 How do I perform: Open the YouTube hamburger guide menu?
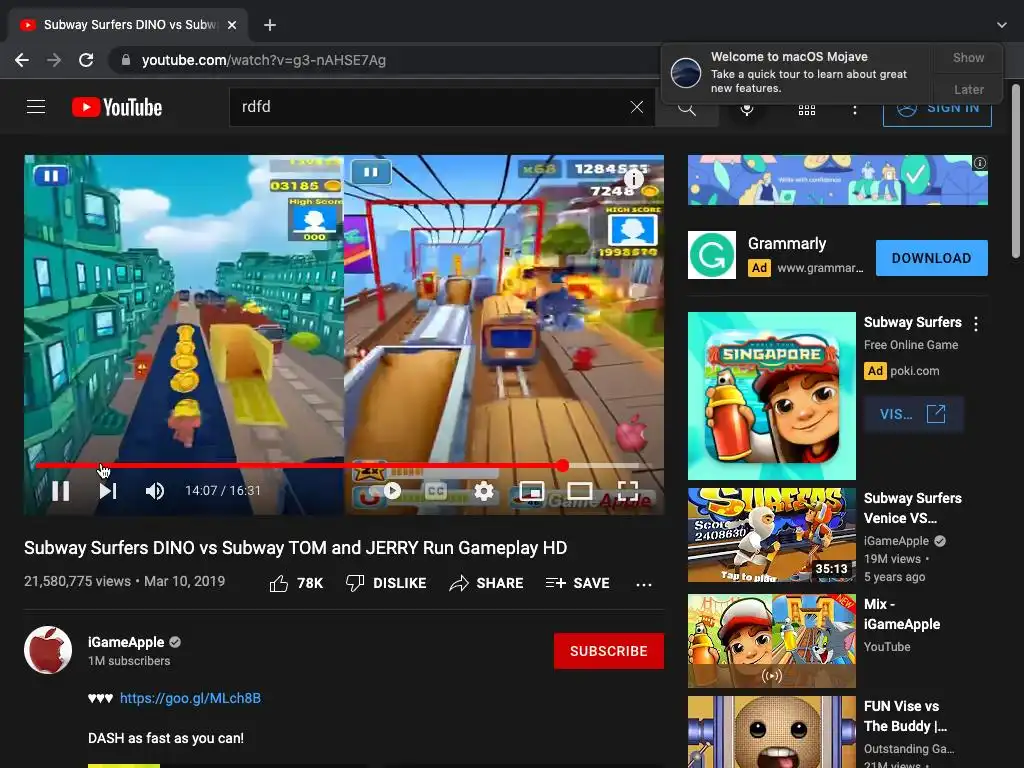tap(36, 106)
